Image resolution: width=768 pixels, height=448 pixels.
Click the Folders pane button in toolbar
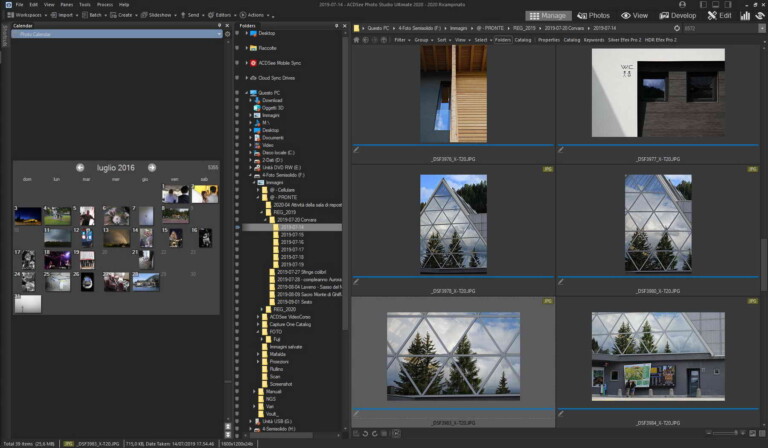tap(503, 40)
